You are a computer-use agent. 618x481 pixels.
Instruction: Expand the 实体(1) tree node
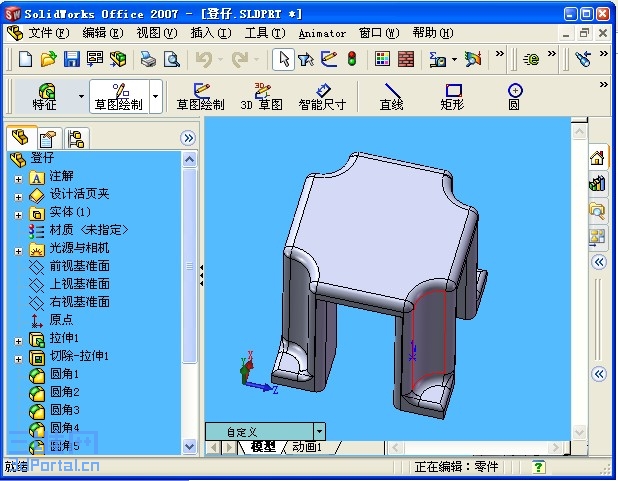[18, 215]
